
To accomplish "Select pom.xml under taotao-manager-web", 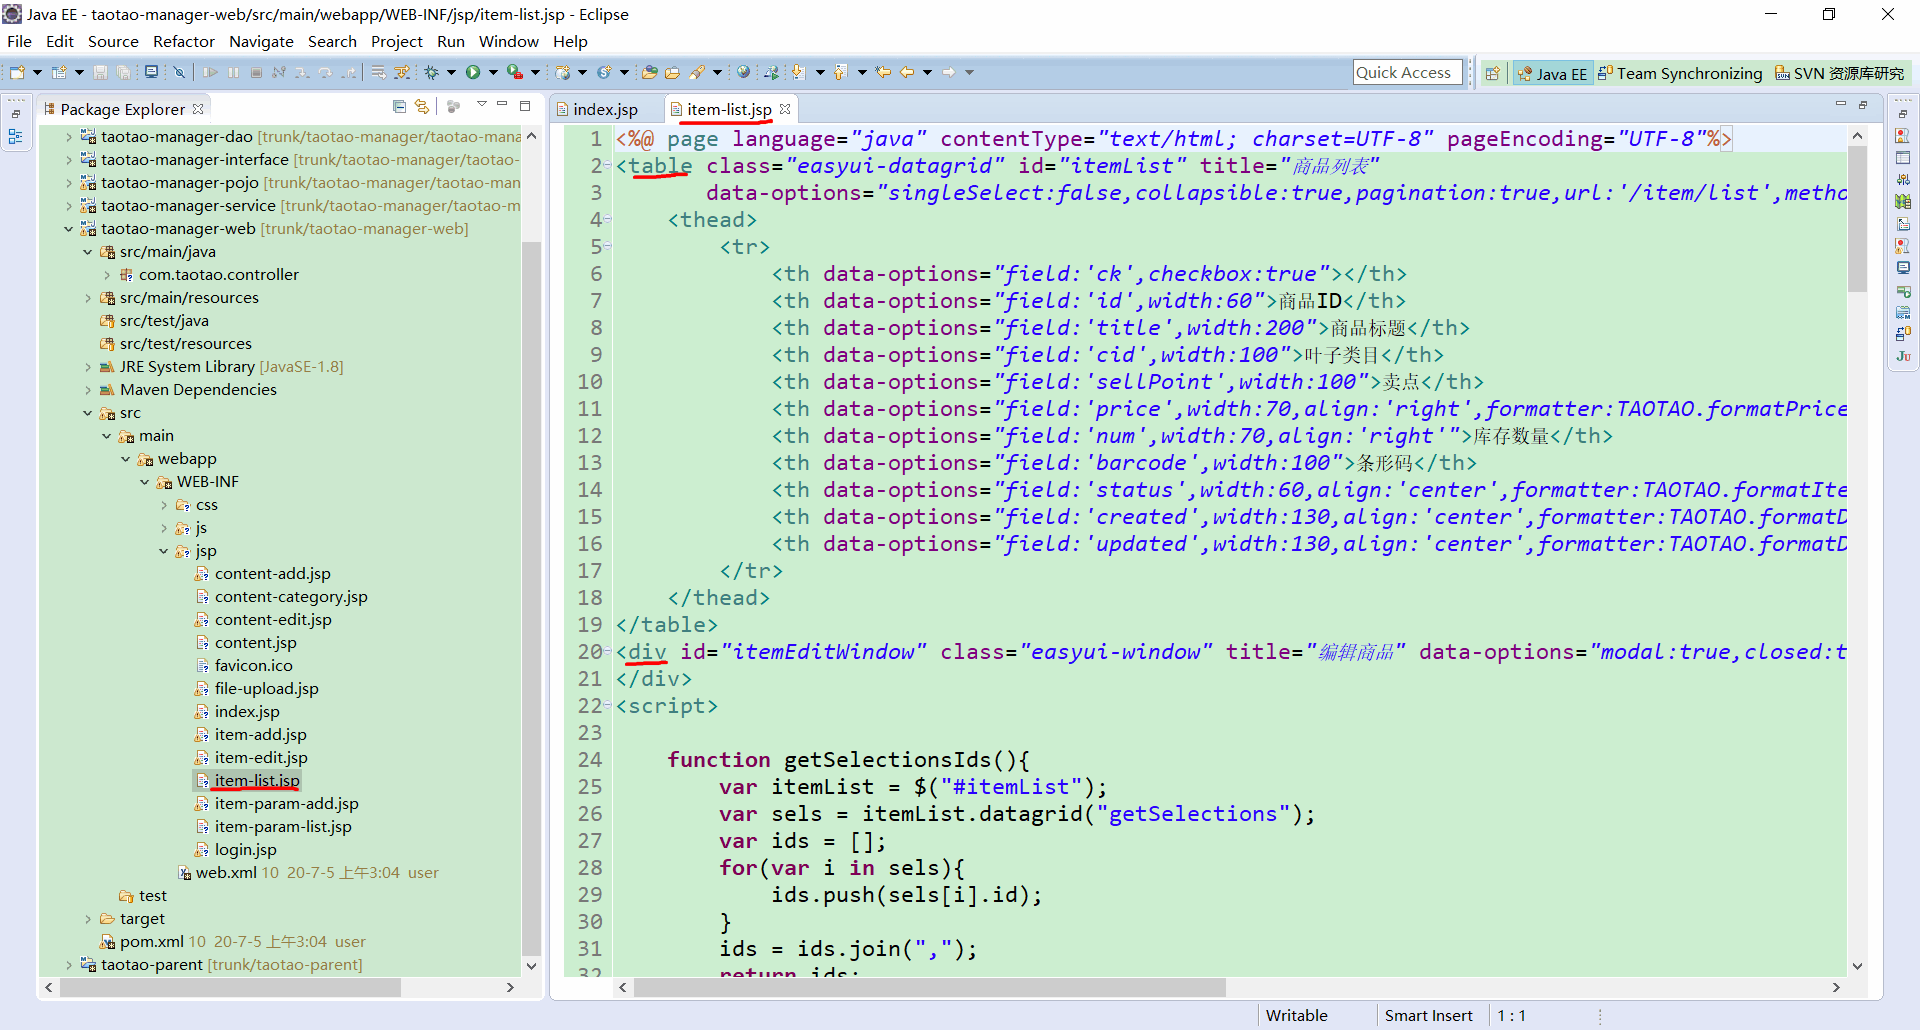I will (x=151, y=942).
